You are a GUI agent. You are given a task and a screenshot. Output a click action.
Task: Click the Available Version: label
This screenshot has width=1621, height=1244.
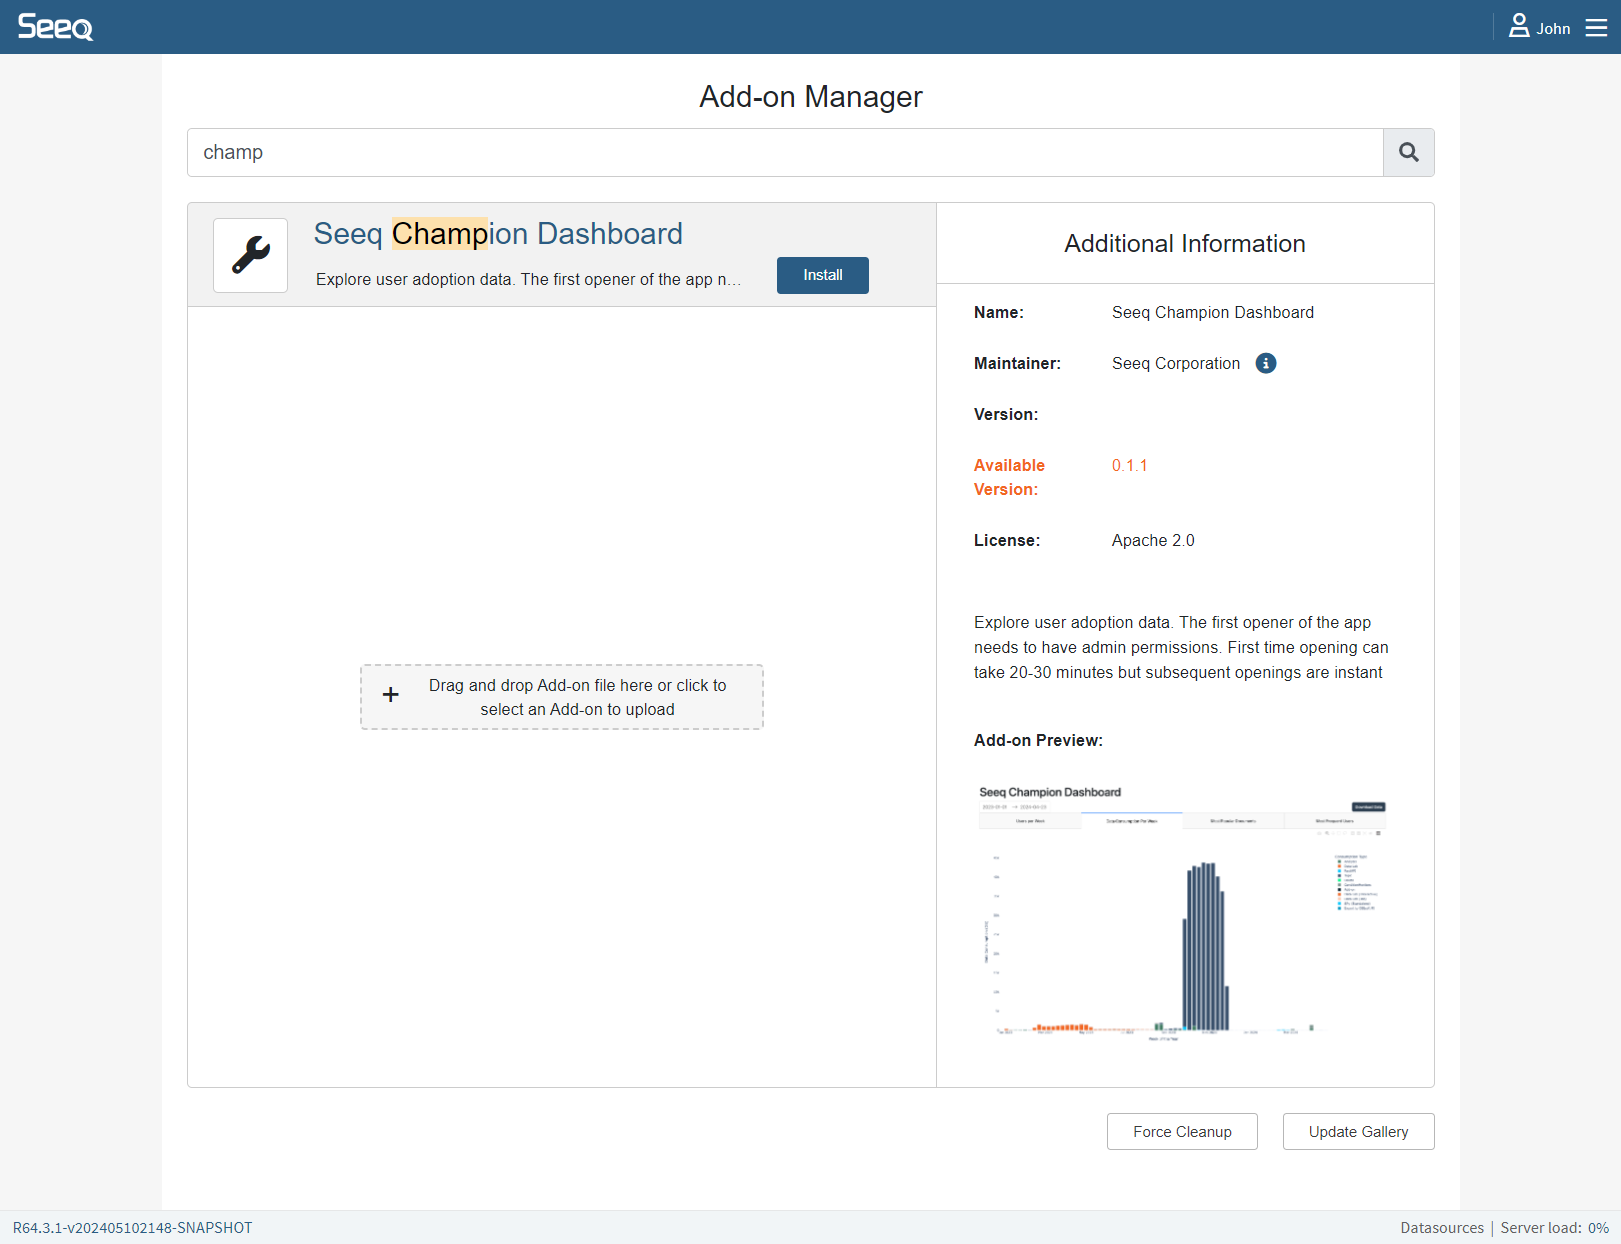point(1009,477)
